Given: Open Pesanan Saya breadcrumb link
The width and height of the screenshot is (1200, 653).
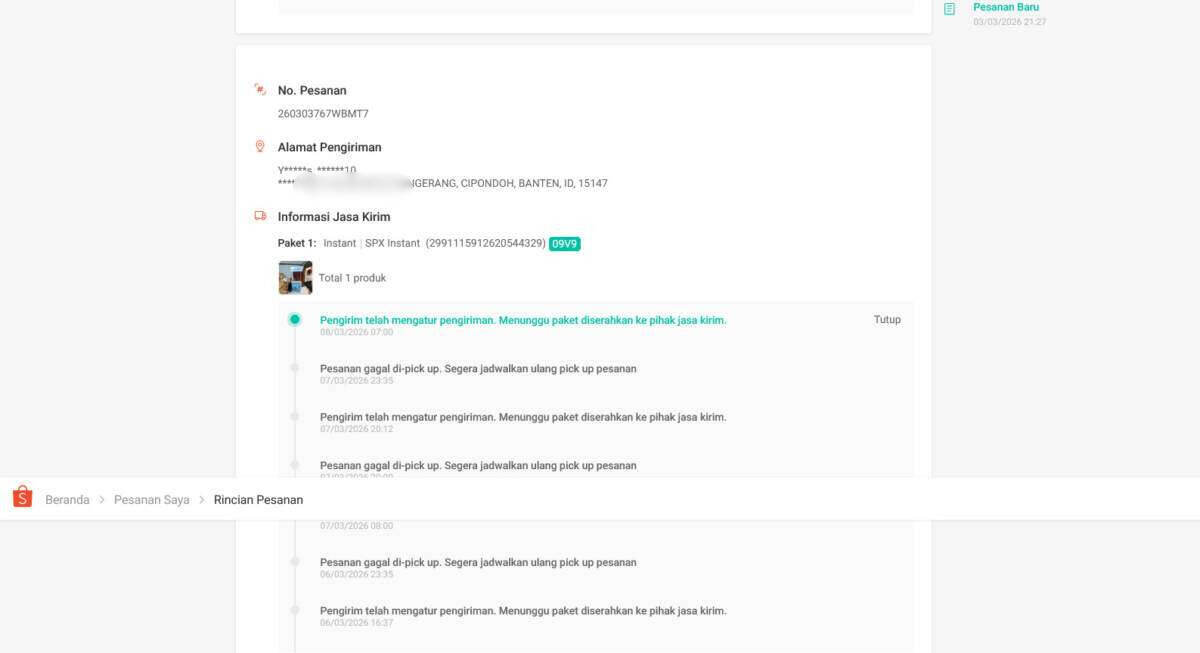Looking at the screenshot, I should point(151,500).
